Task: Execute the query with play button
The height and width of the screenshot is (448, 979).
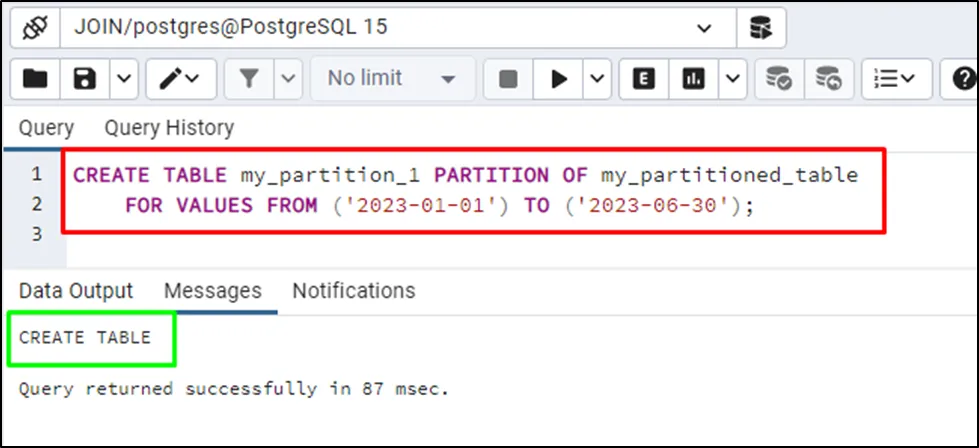Action: (558, 79)
